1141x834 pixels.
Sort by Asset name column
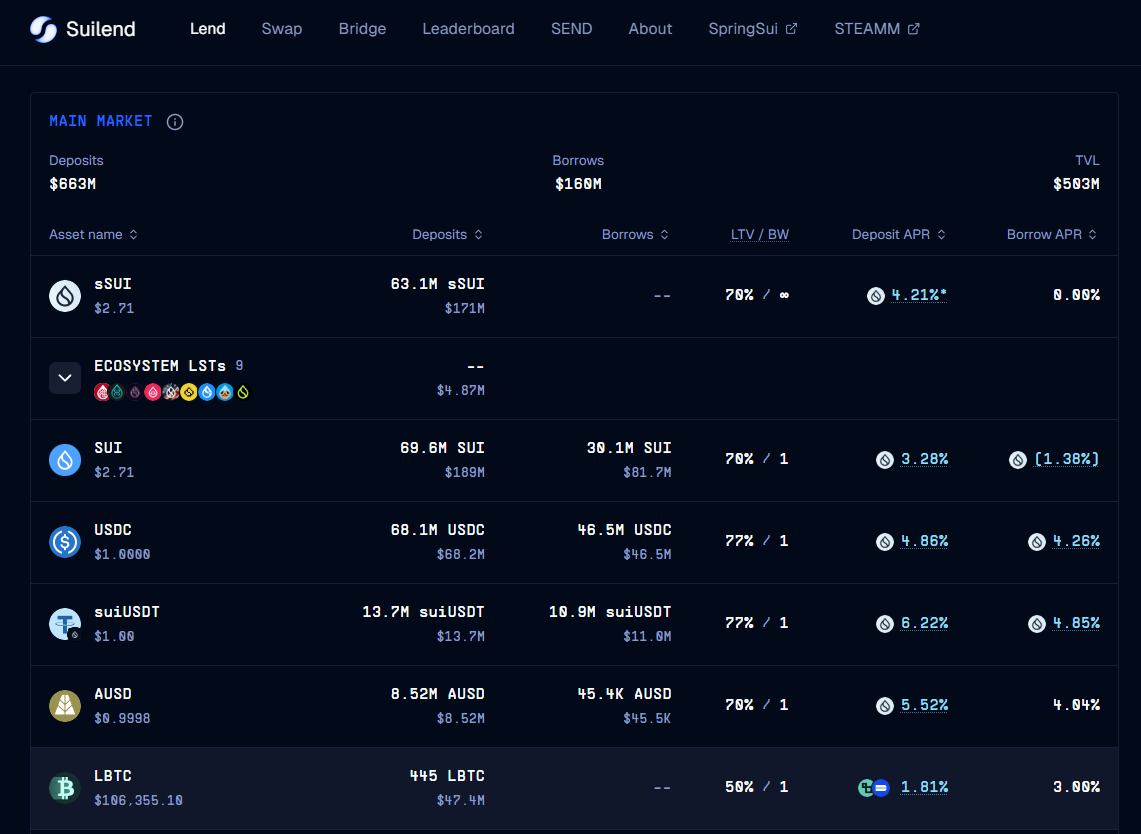93,234
